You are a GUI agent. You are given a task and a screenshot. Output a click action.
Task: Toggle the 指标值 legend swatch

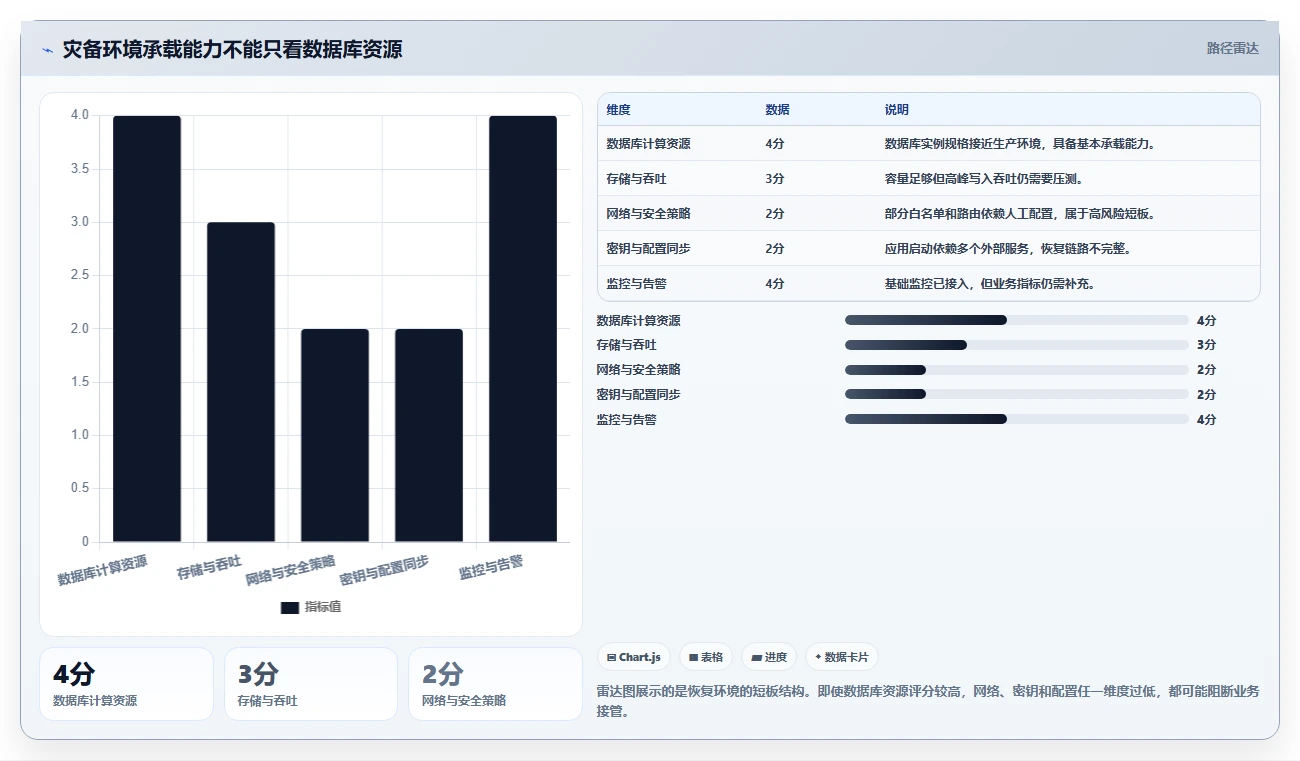point(290,607)
